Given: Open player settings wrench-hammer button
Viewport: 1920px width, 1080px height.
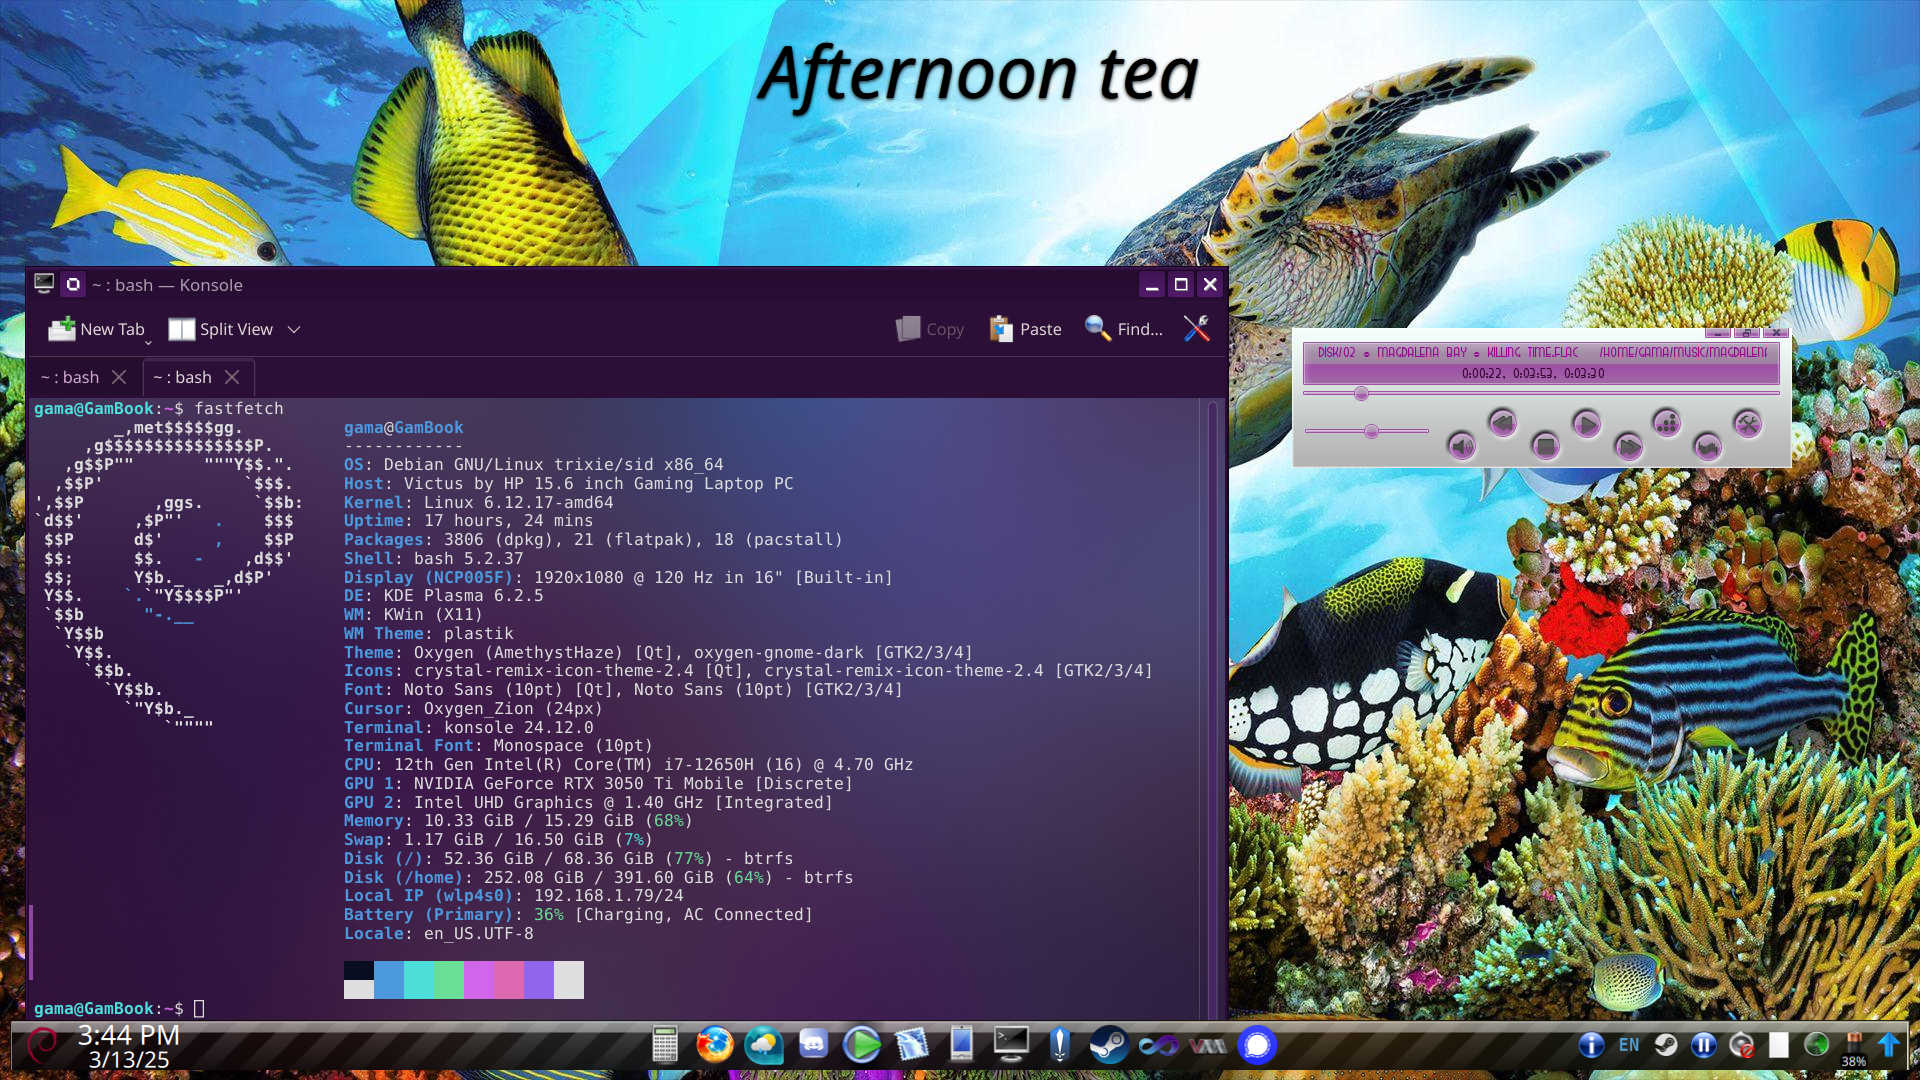Looking at the screenshot, I should coord(1747,423).
